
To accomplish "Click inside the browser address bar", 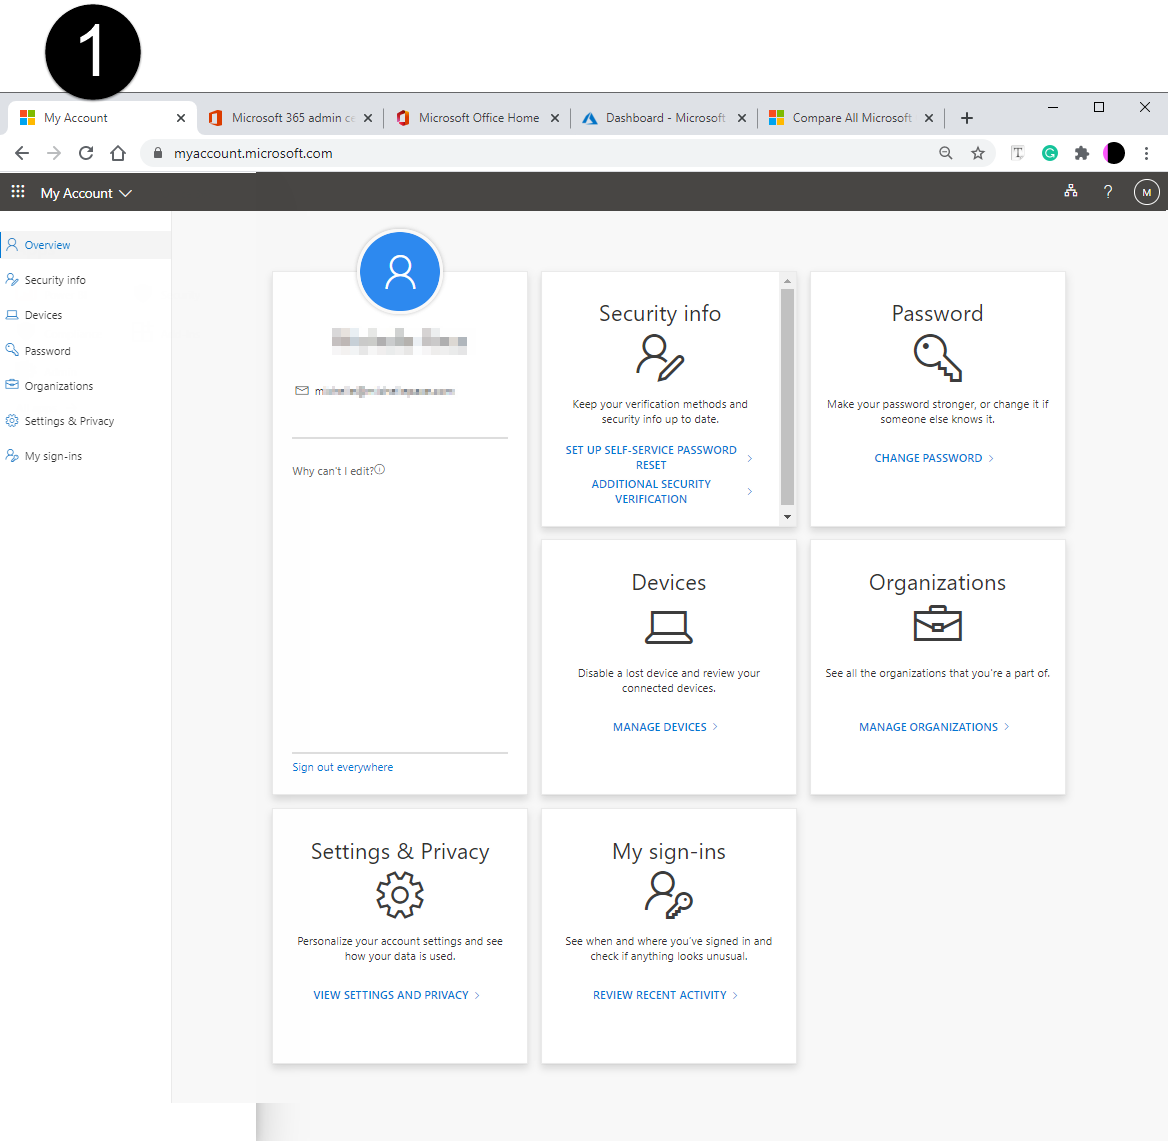I will (x=400, y=153).
